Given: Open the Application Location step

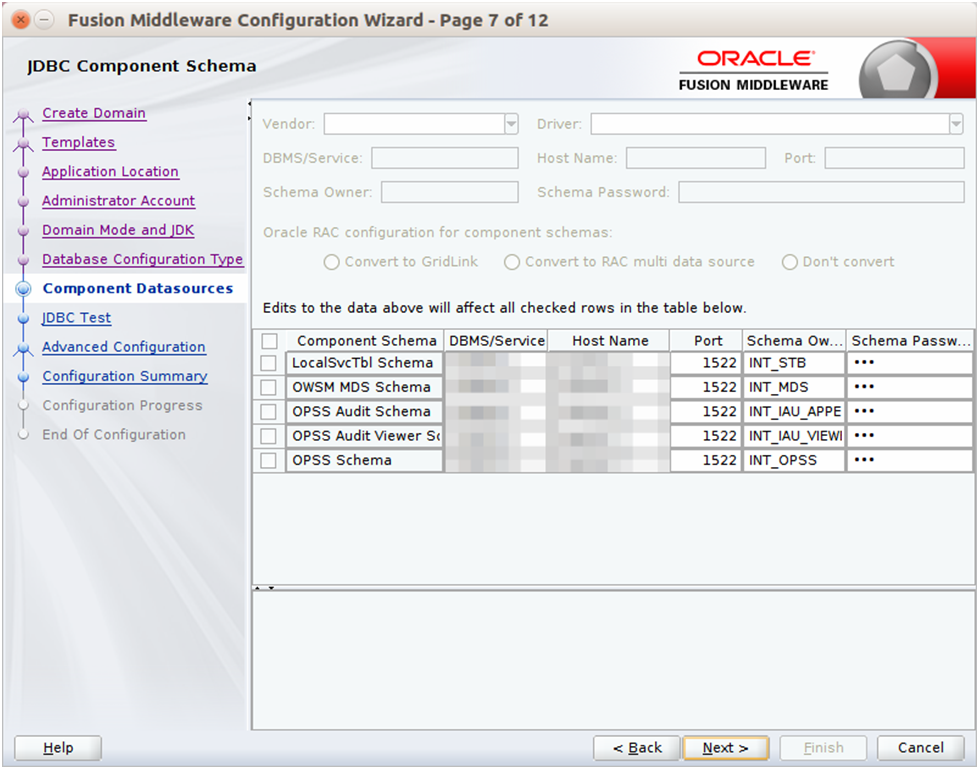Looking at the screenshot, I should tap(111, 172).
